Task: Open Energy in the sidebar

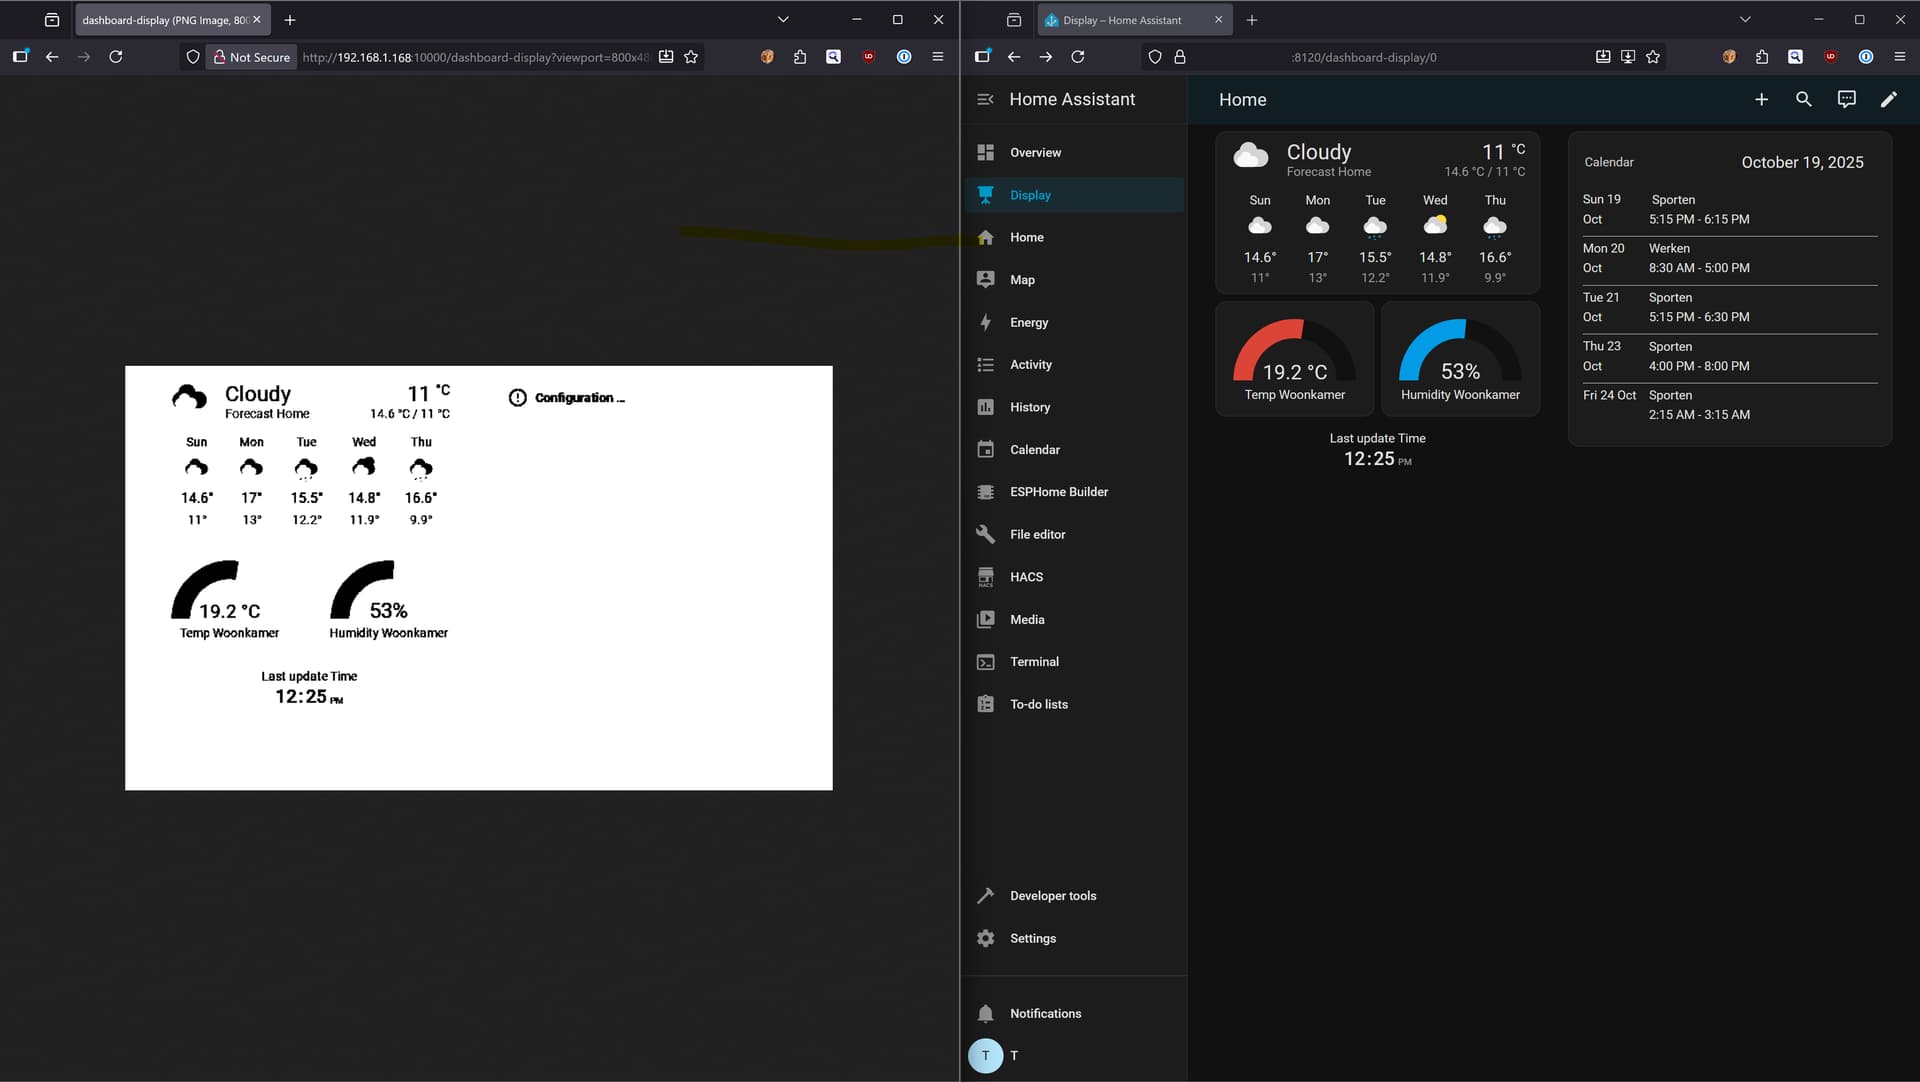Action: [1028, 322]
